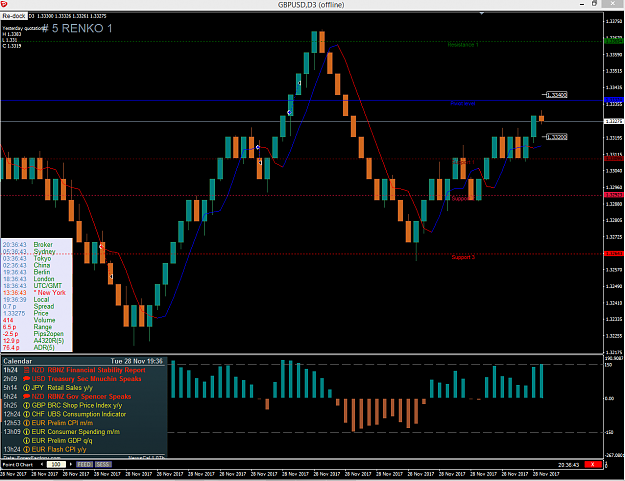Click the red Support 3 price tag on axis

[x=614, y=253]
